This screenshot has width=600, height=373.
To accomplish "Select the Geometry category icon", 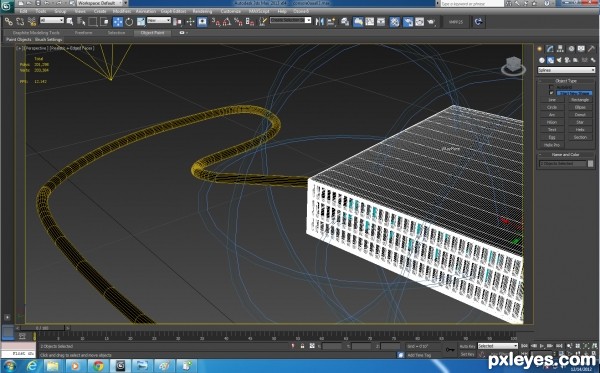I will point(542,60).
